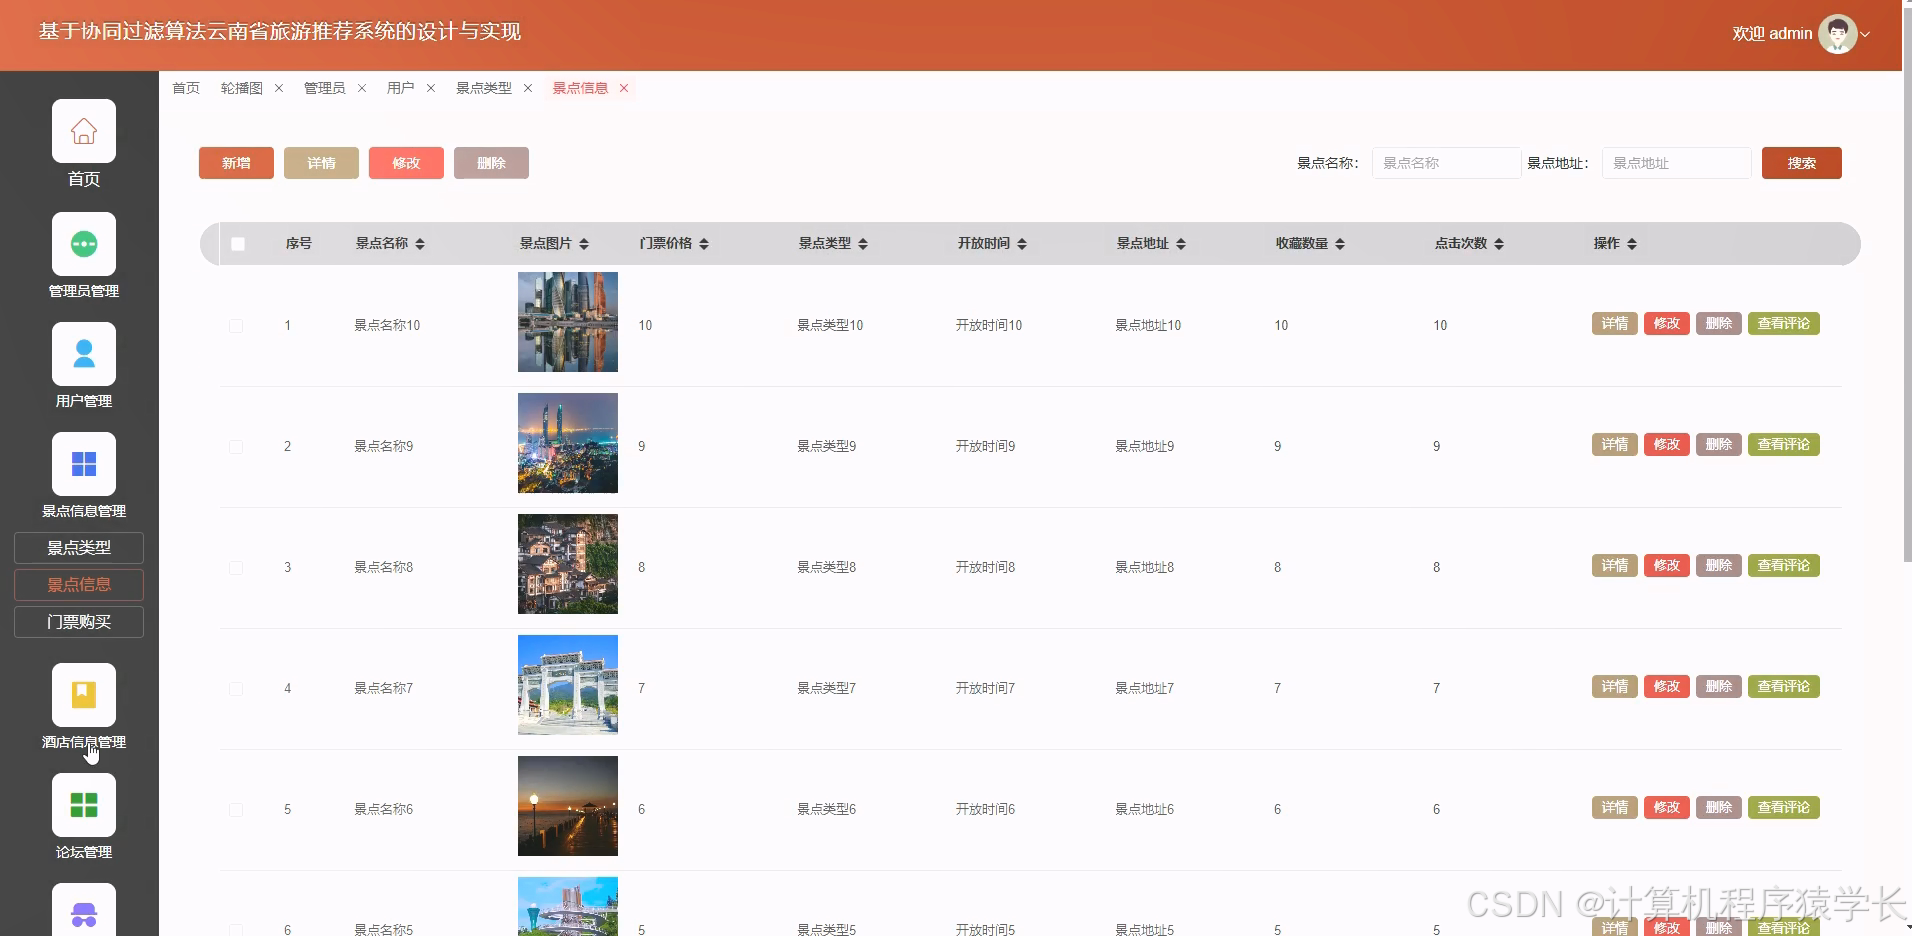Open the 景点信息管理 sidebar icon

pos(84,464)
